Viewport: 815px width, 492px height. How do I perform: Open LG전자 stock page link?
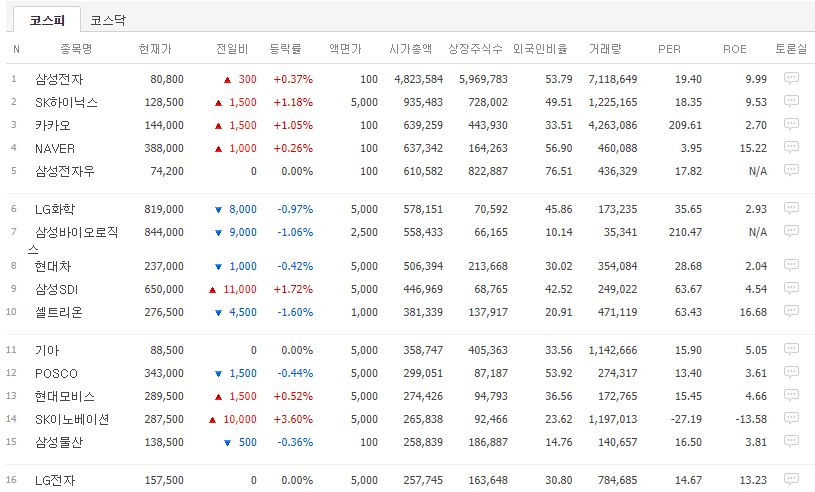coord(55,480)
